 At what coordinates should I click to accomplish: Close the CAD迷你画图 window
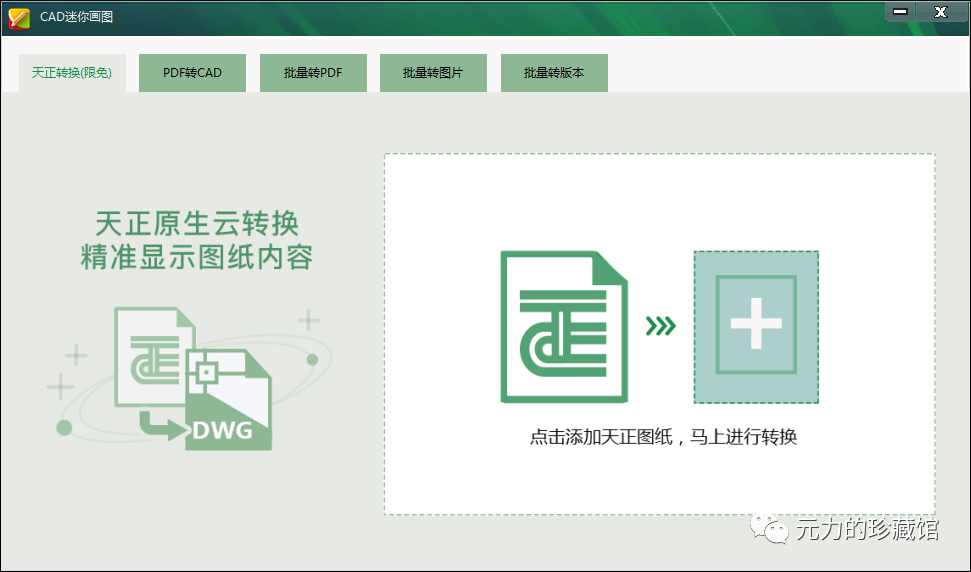point(941,12)
